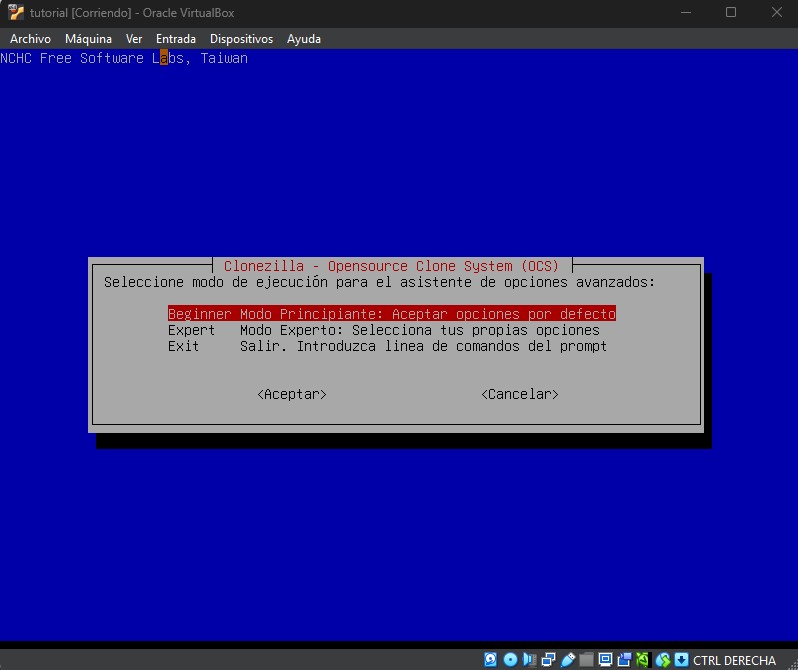The image size is (798, 670).
Task: Click the display settings status icon
Action: (605, 660)
